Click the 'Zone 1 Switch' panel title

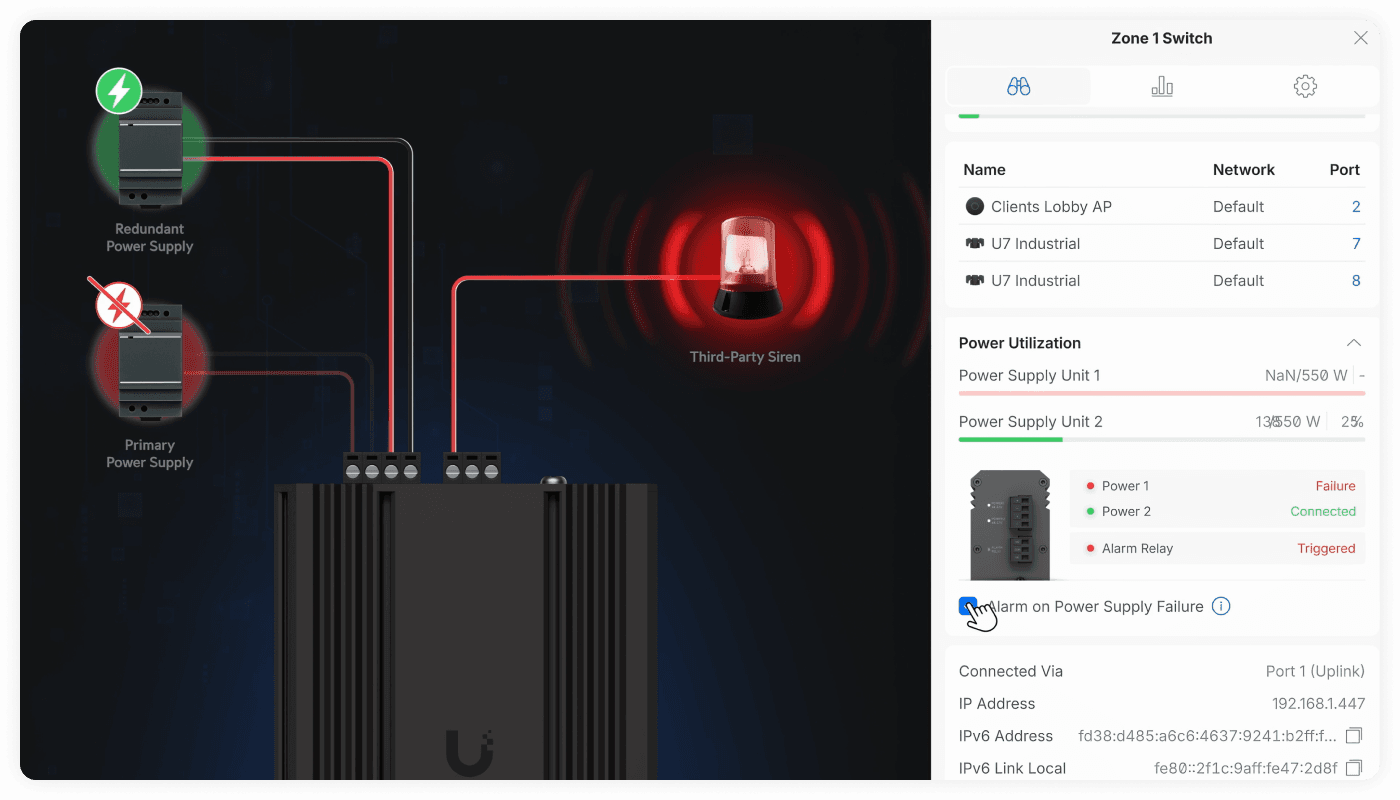[1162, 38]
